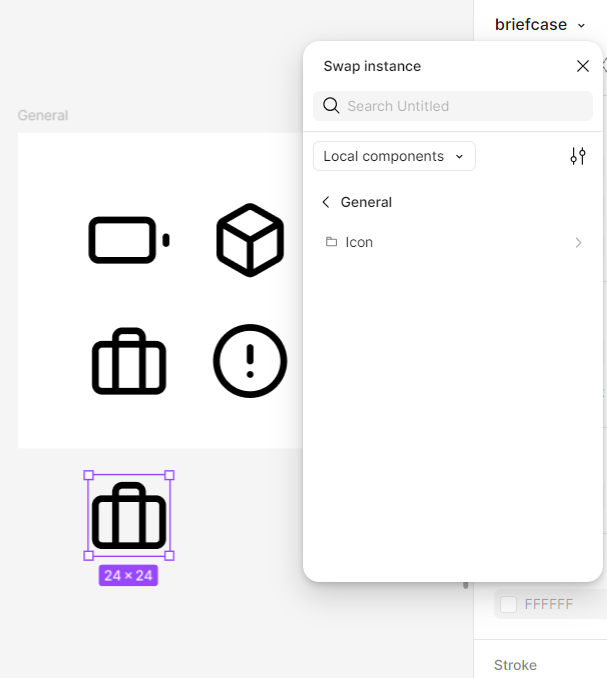Expand Icon folder using right chevron
Image resolution: width=607 pixels, height=678 pixels.
point(578,243)
